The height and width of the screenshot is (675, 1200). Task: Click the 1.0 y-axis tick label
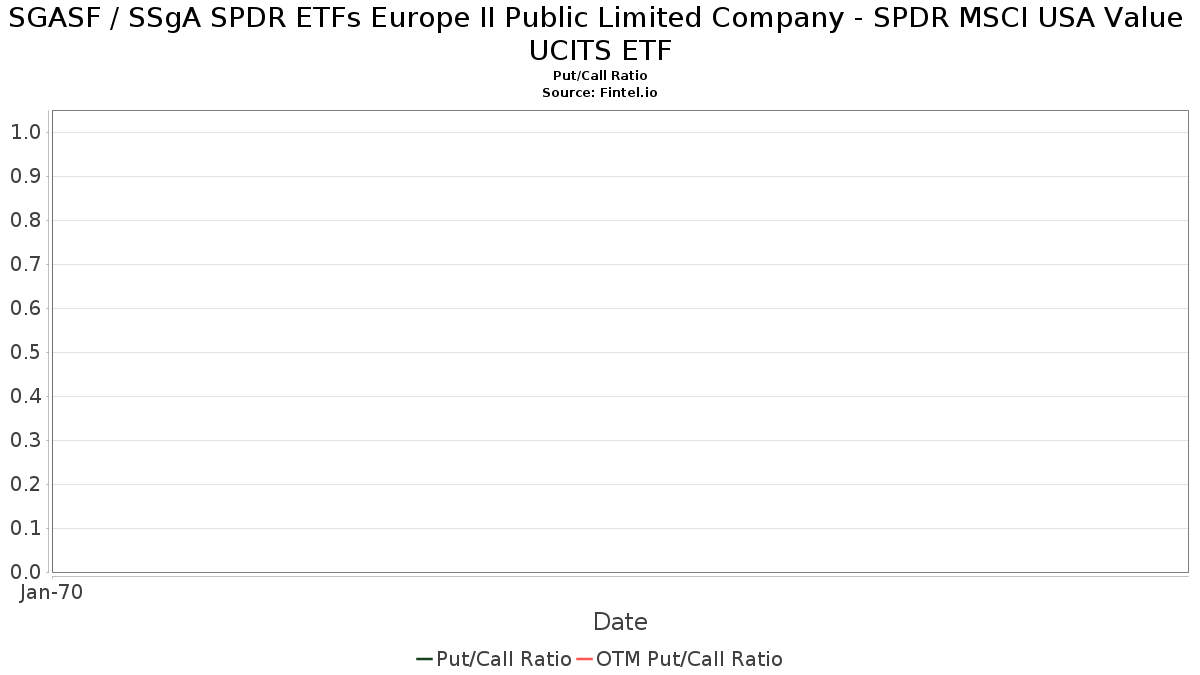25,132
